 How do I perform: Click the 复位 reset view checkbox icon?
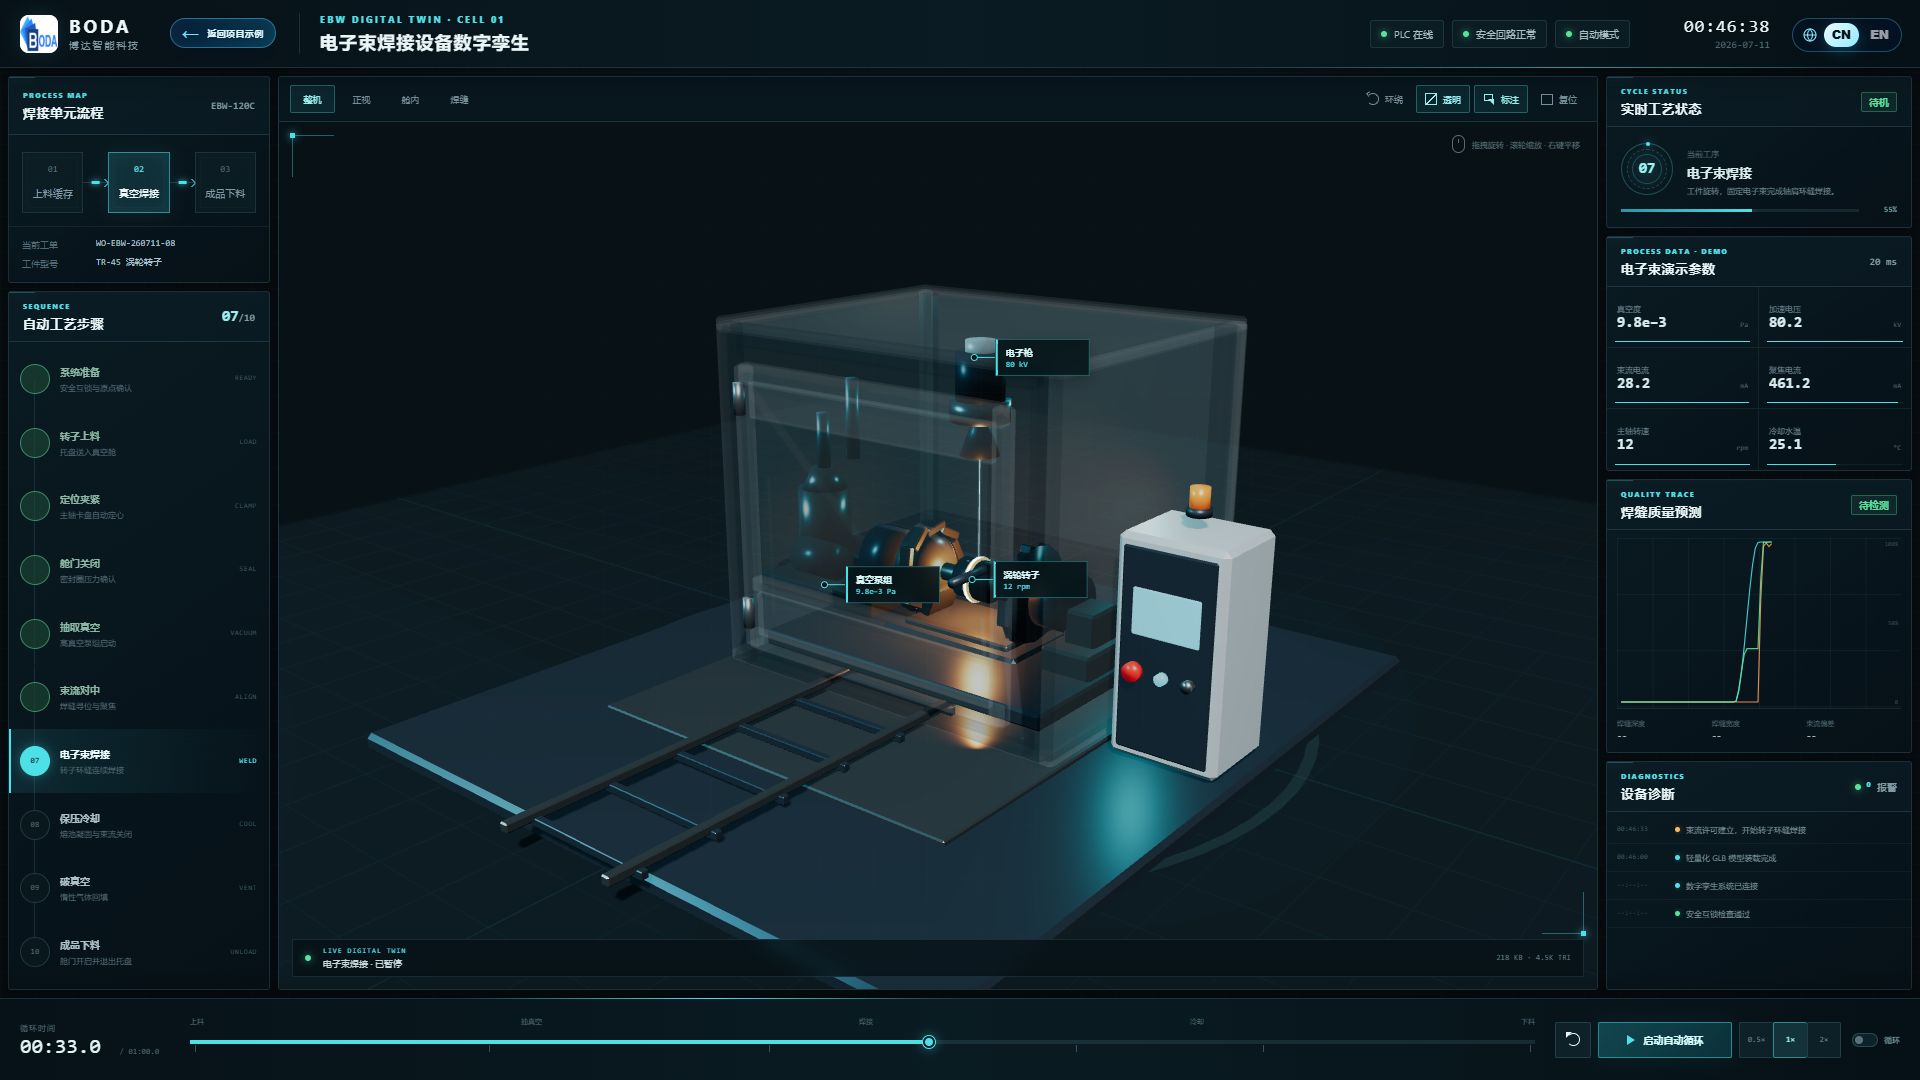click(x=1547, y=99)
